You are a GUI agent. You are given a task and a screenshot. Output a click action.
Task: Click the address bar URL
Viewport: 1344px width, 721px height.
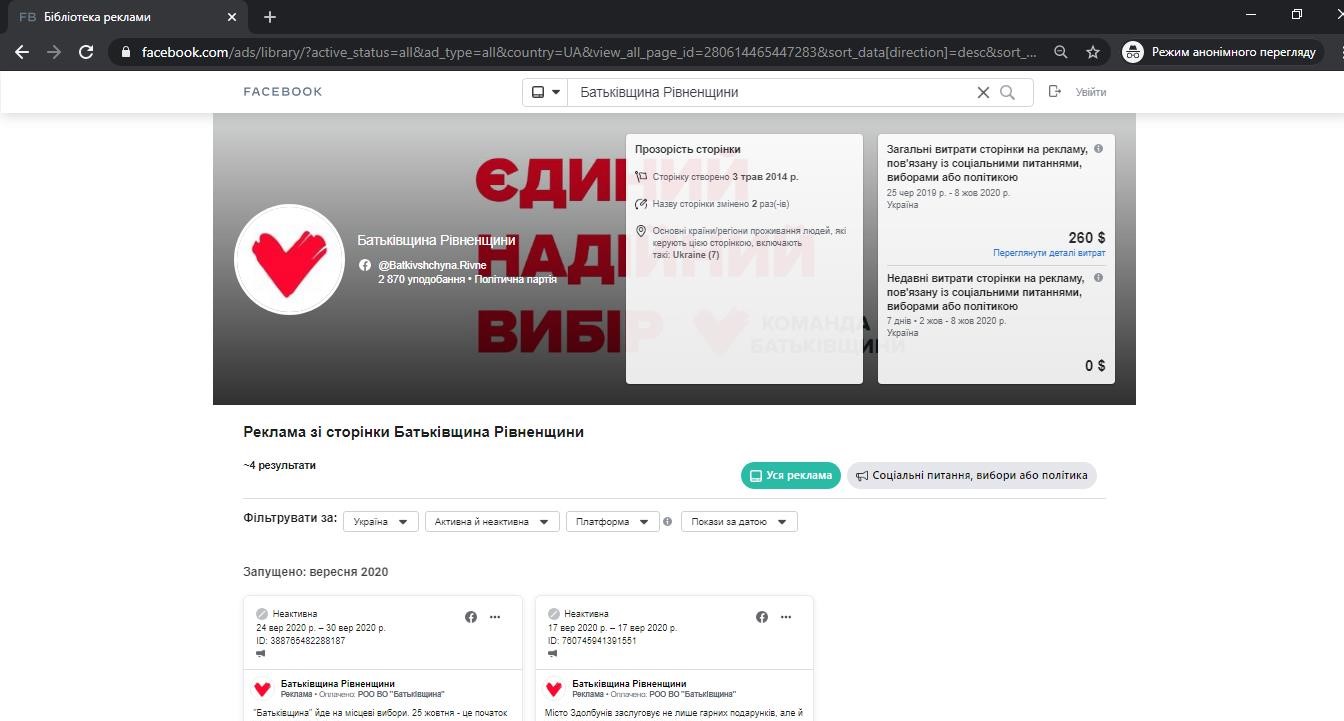pos(589,52)
